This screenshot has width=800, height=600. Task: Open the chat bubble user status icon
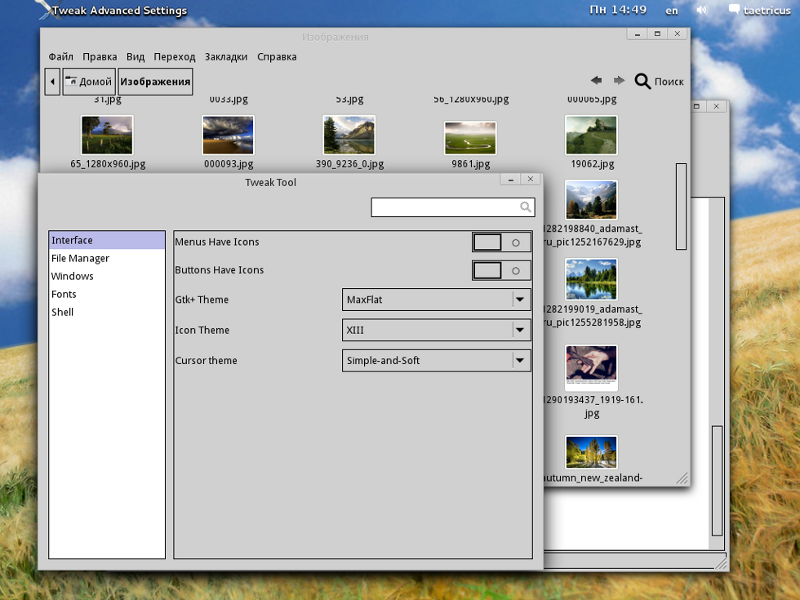[734, 9]
